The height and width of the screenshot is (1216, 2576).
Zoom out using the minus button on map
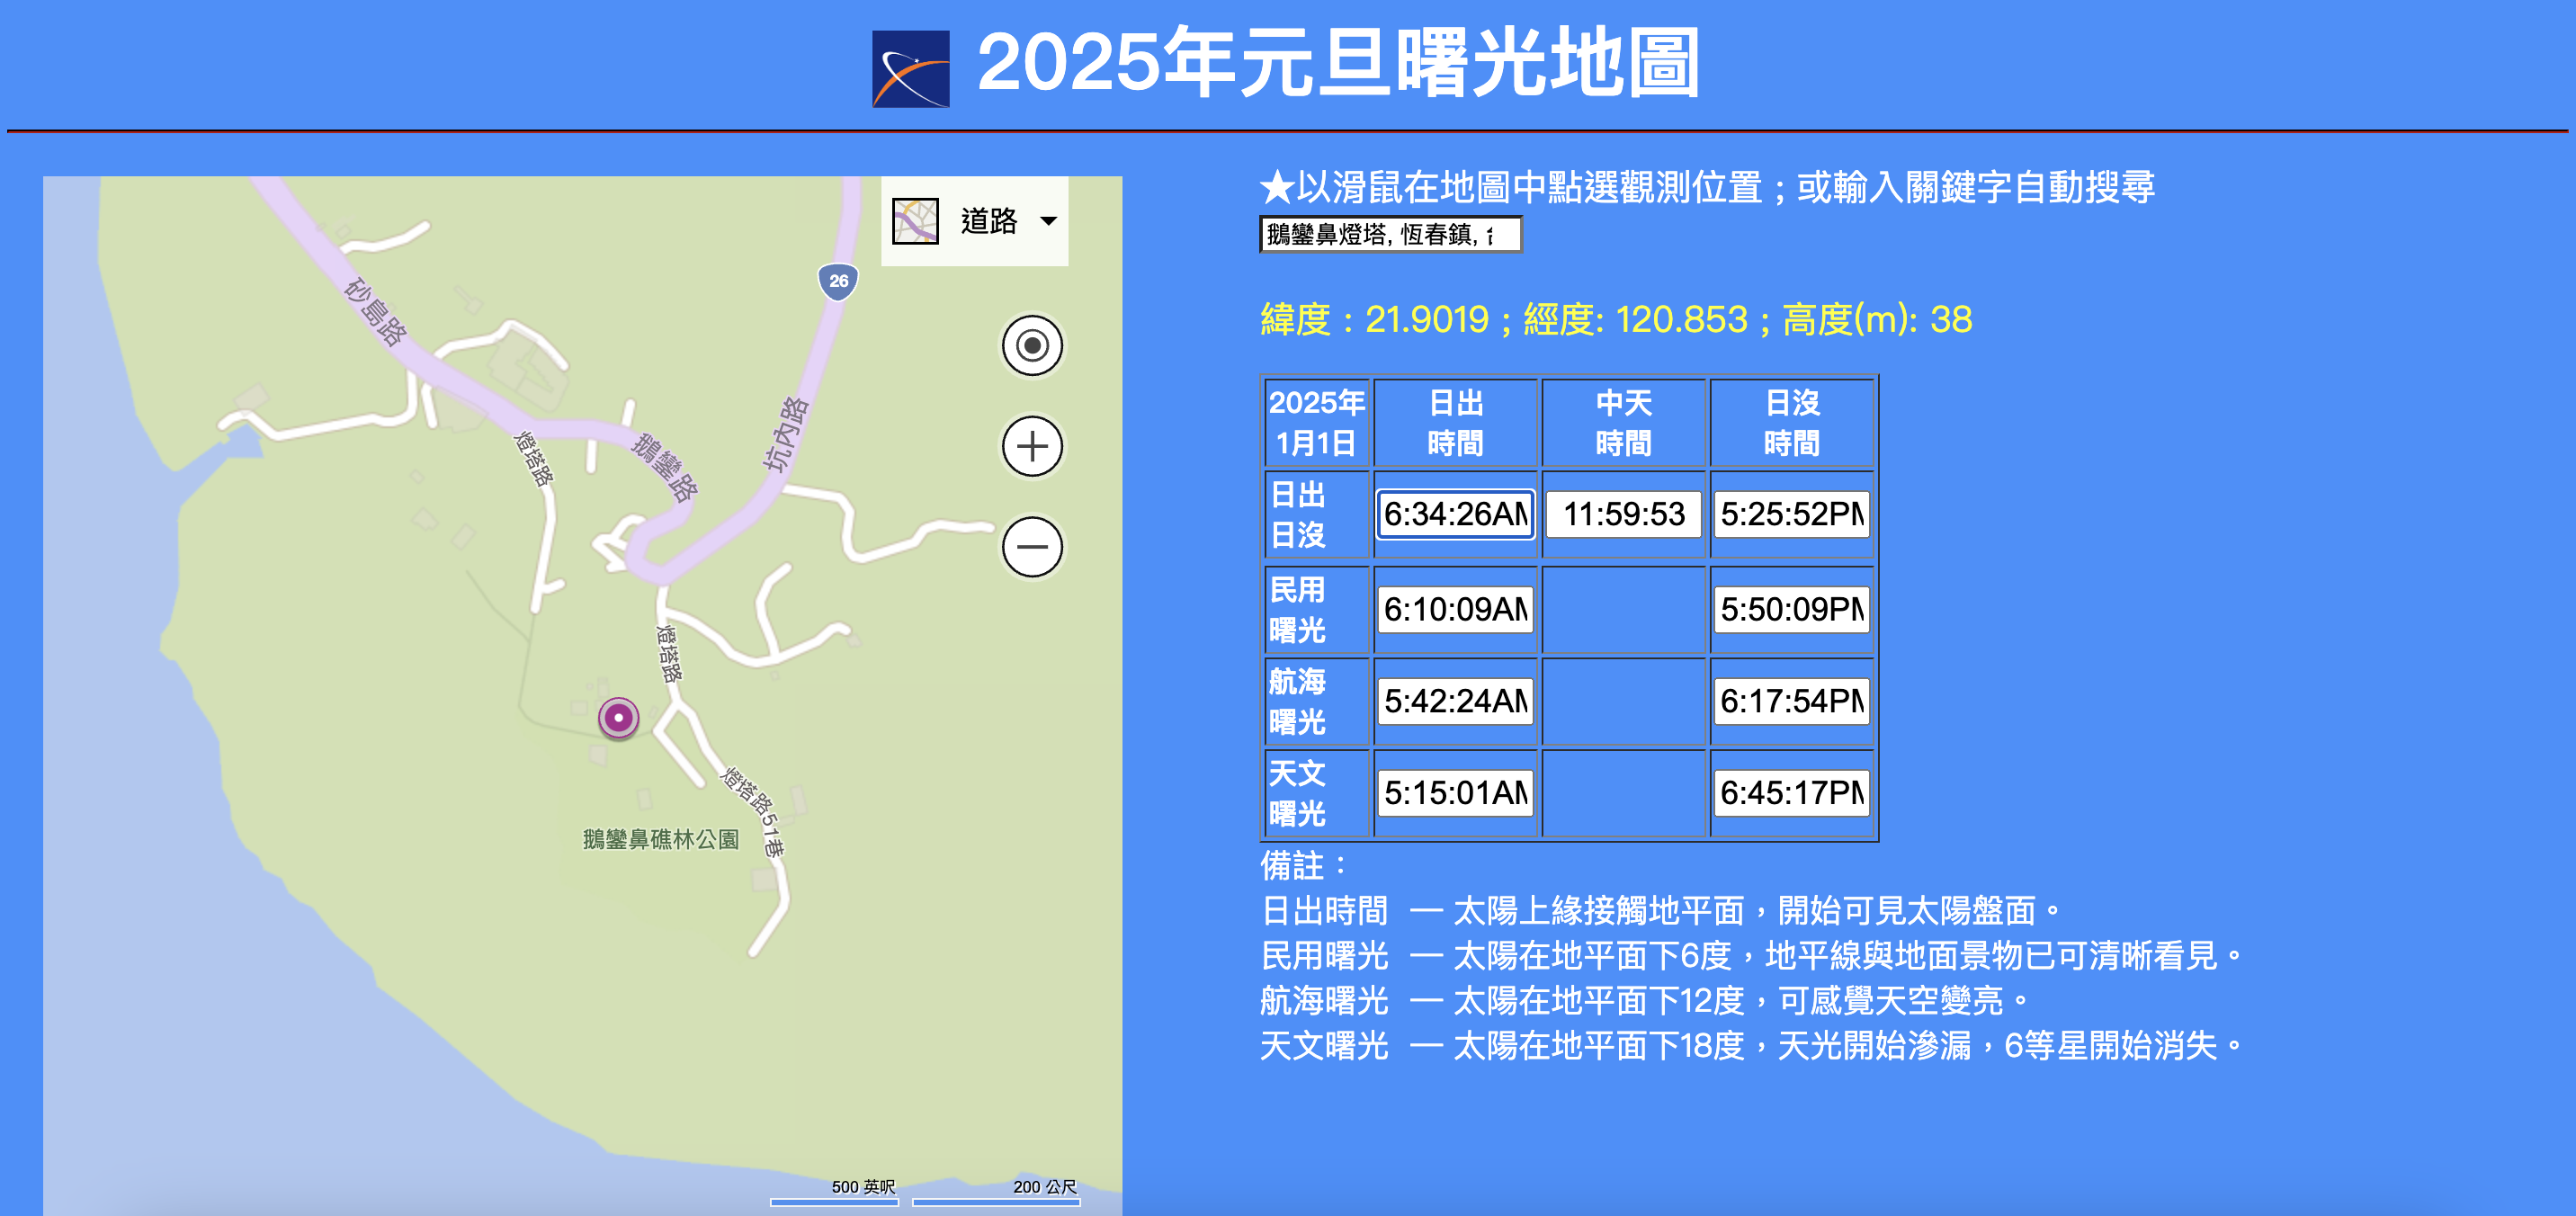tap(1031, 546)
